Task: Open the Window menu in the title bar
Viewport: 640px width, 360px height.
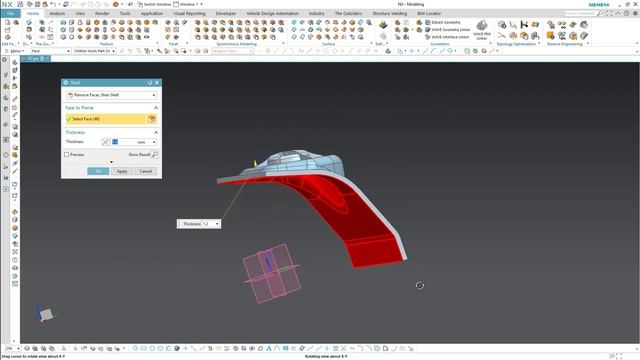Action: click(x=184, y=4)
